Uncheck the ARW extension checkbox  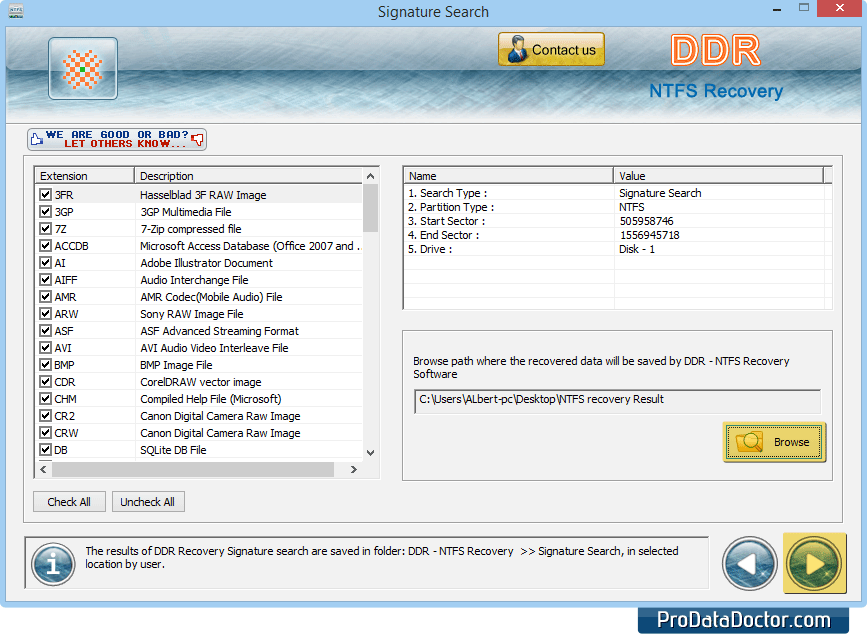click(45, 314)
